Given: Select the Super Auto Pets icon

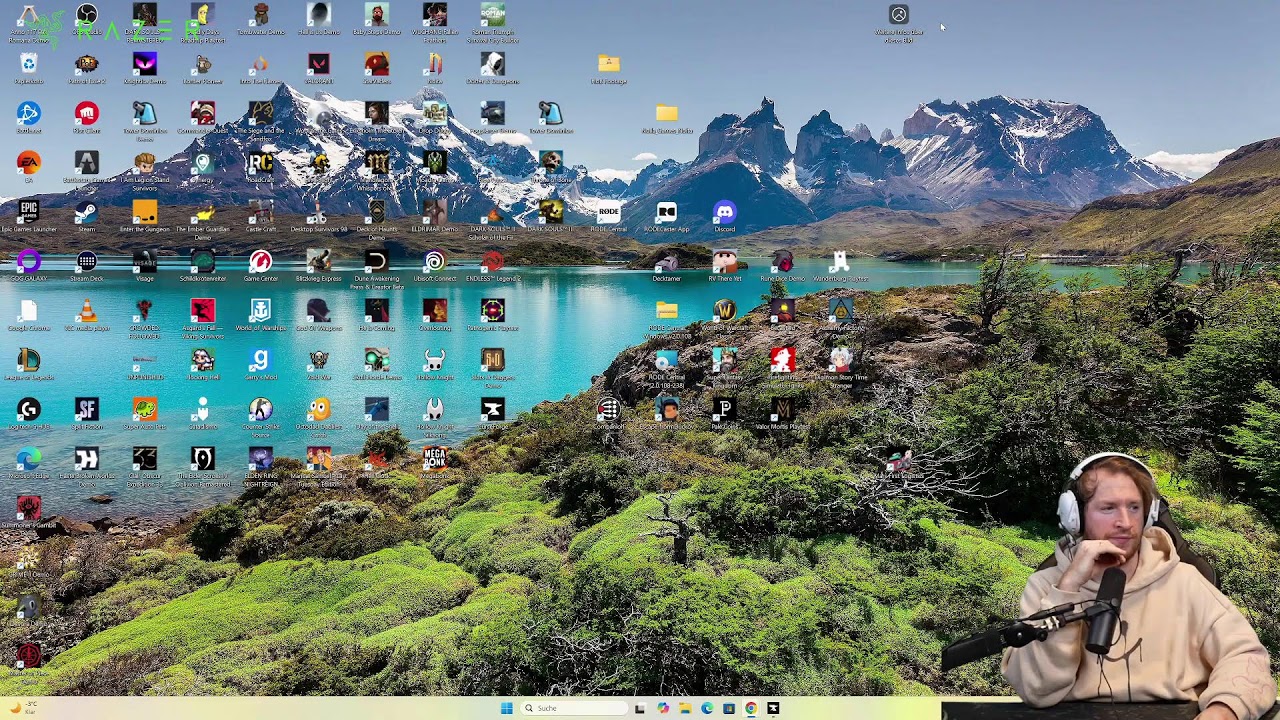Looking at the screenshot, I should point(145,408).
